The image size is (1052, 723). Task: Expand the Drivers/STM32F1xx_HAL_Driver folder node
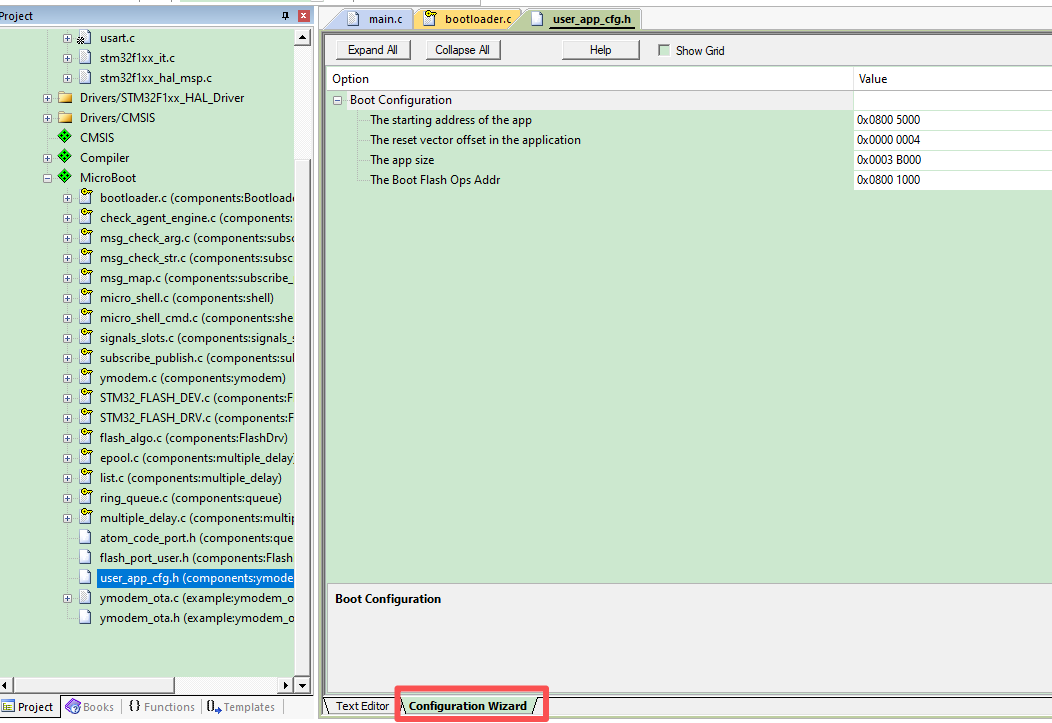48,99
